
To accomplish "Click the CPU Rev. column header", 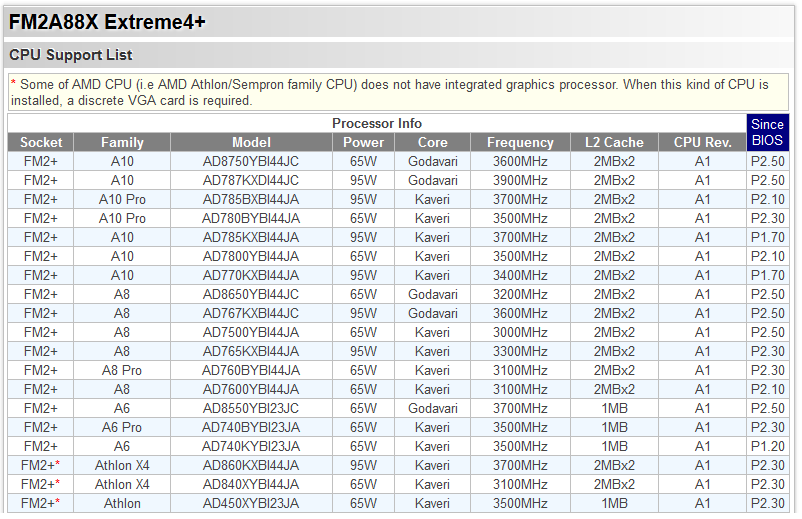I will pyautogui.click(x=702, y=142).
